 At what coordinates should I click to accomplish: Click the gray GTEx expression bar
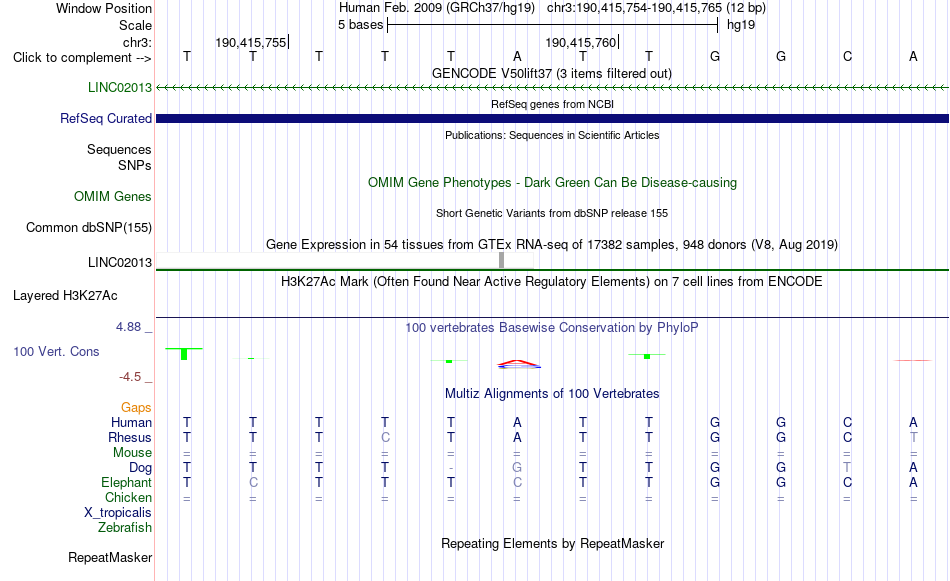[x=502, y=260]
